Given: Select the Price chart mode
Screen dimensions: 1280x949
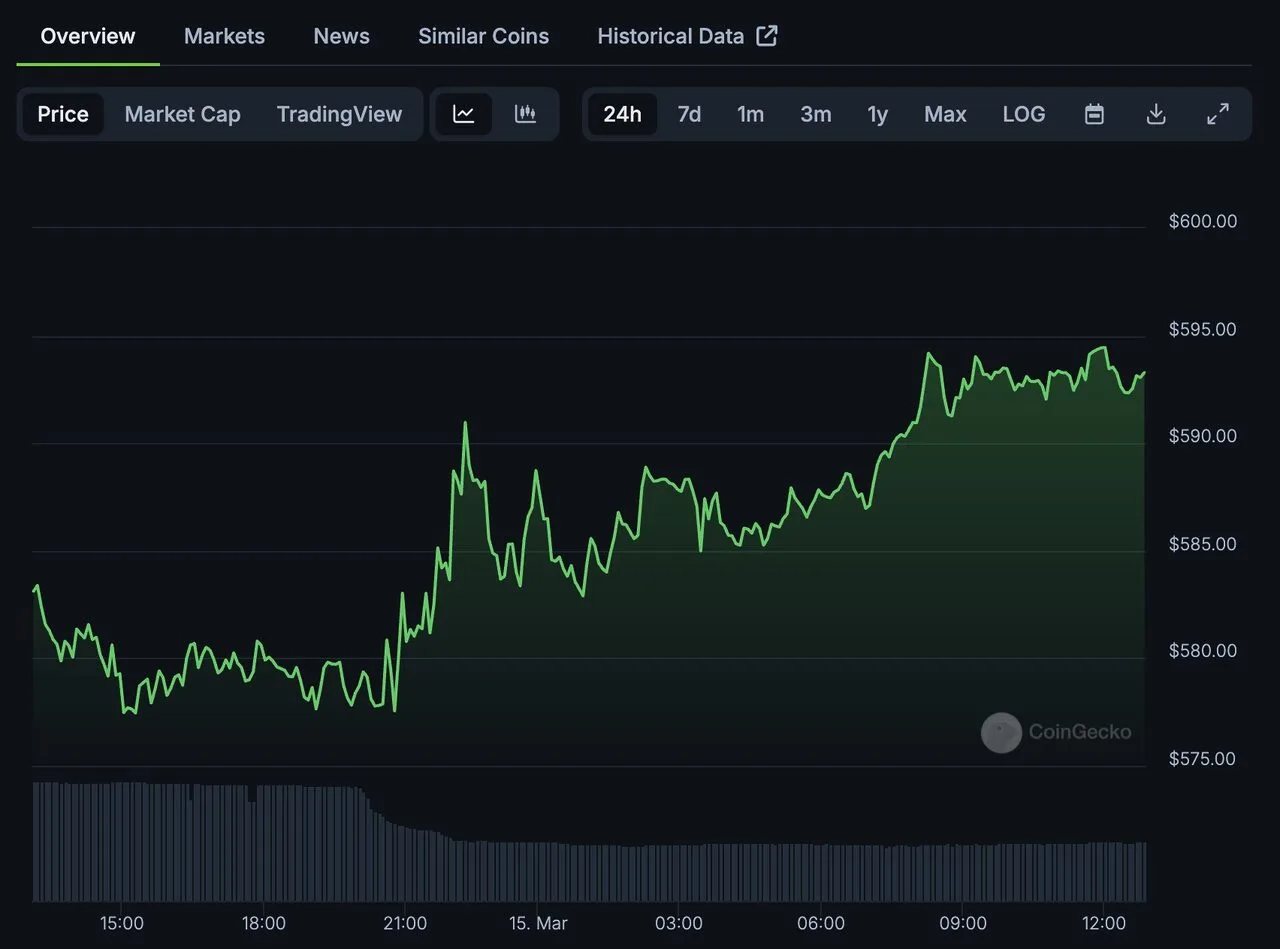Looking at the screenshot, I should 63,114.
